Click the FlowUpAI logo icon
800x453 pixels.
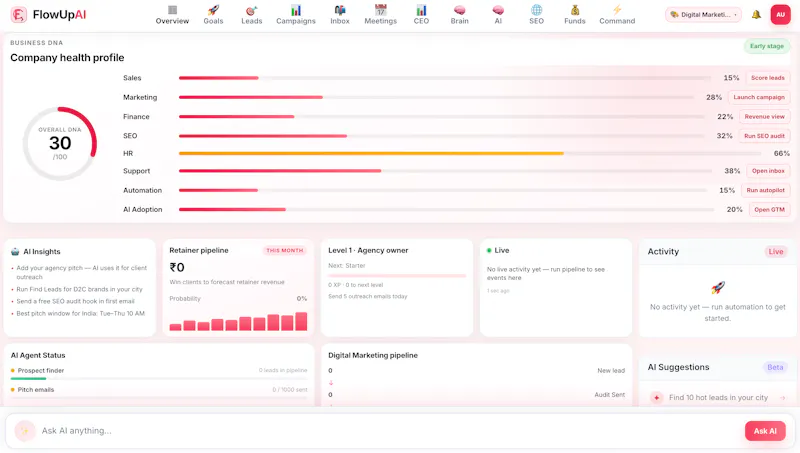click(19, 15)
